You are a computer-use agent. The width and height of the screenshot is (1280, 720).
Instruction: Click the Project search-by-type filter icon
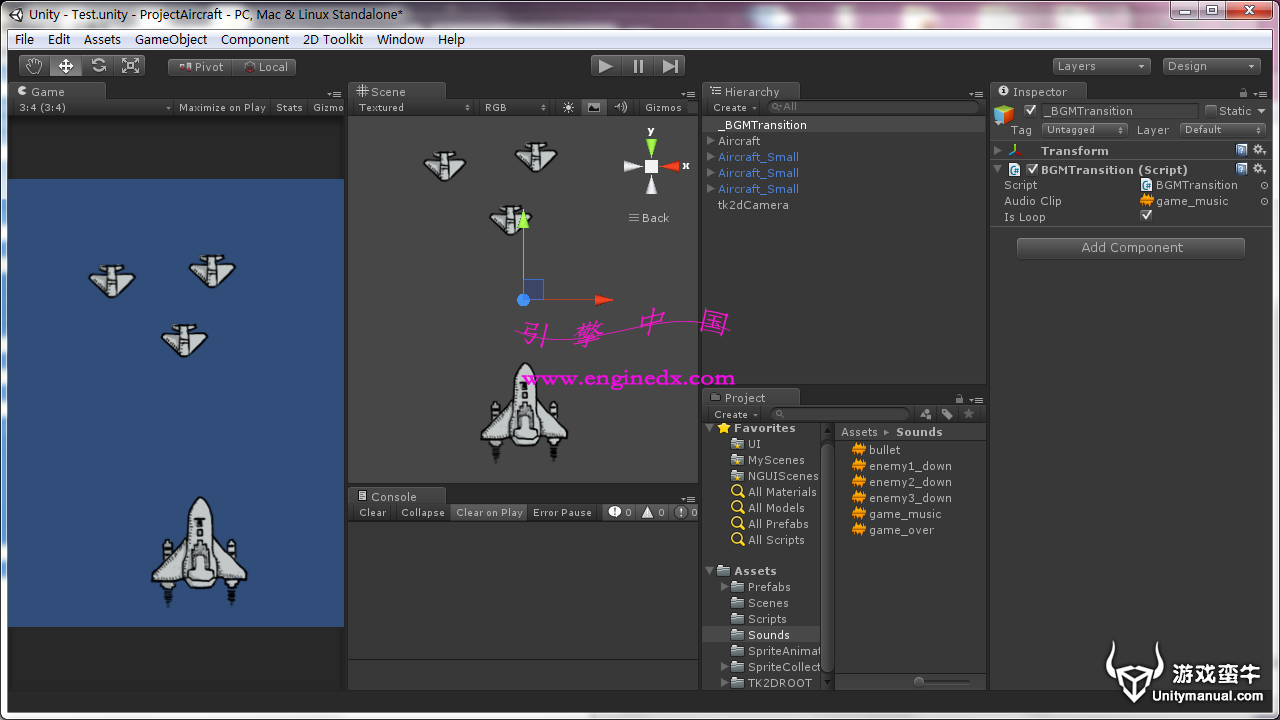click(926, 414)
